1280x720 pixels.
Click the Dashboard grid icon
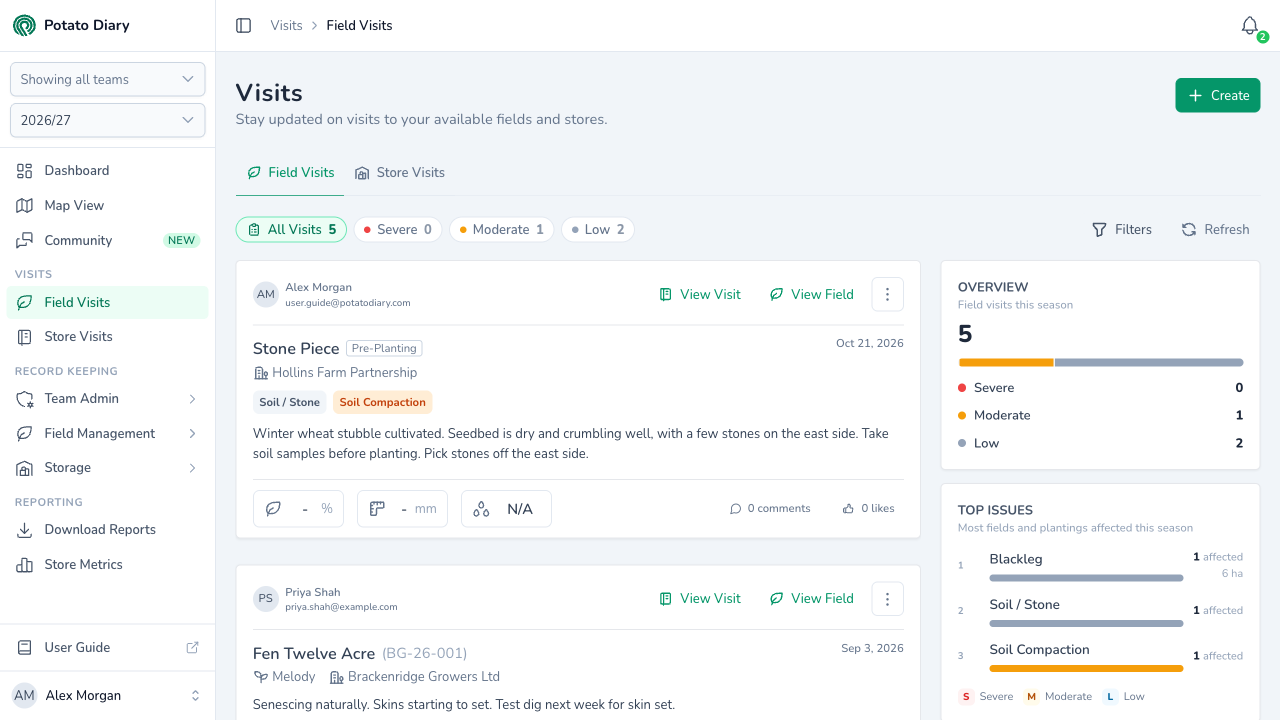point(25,171)
